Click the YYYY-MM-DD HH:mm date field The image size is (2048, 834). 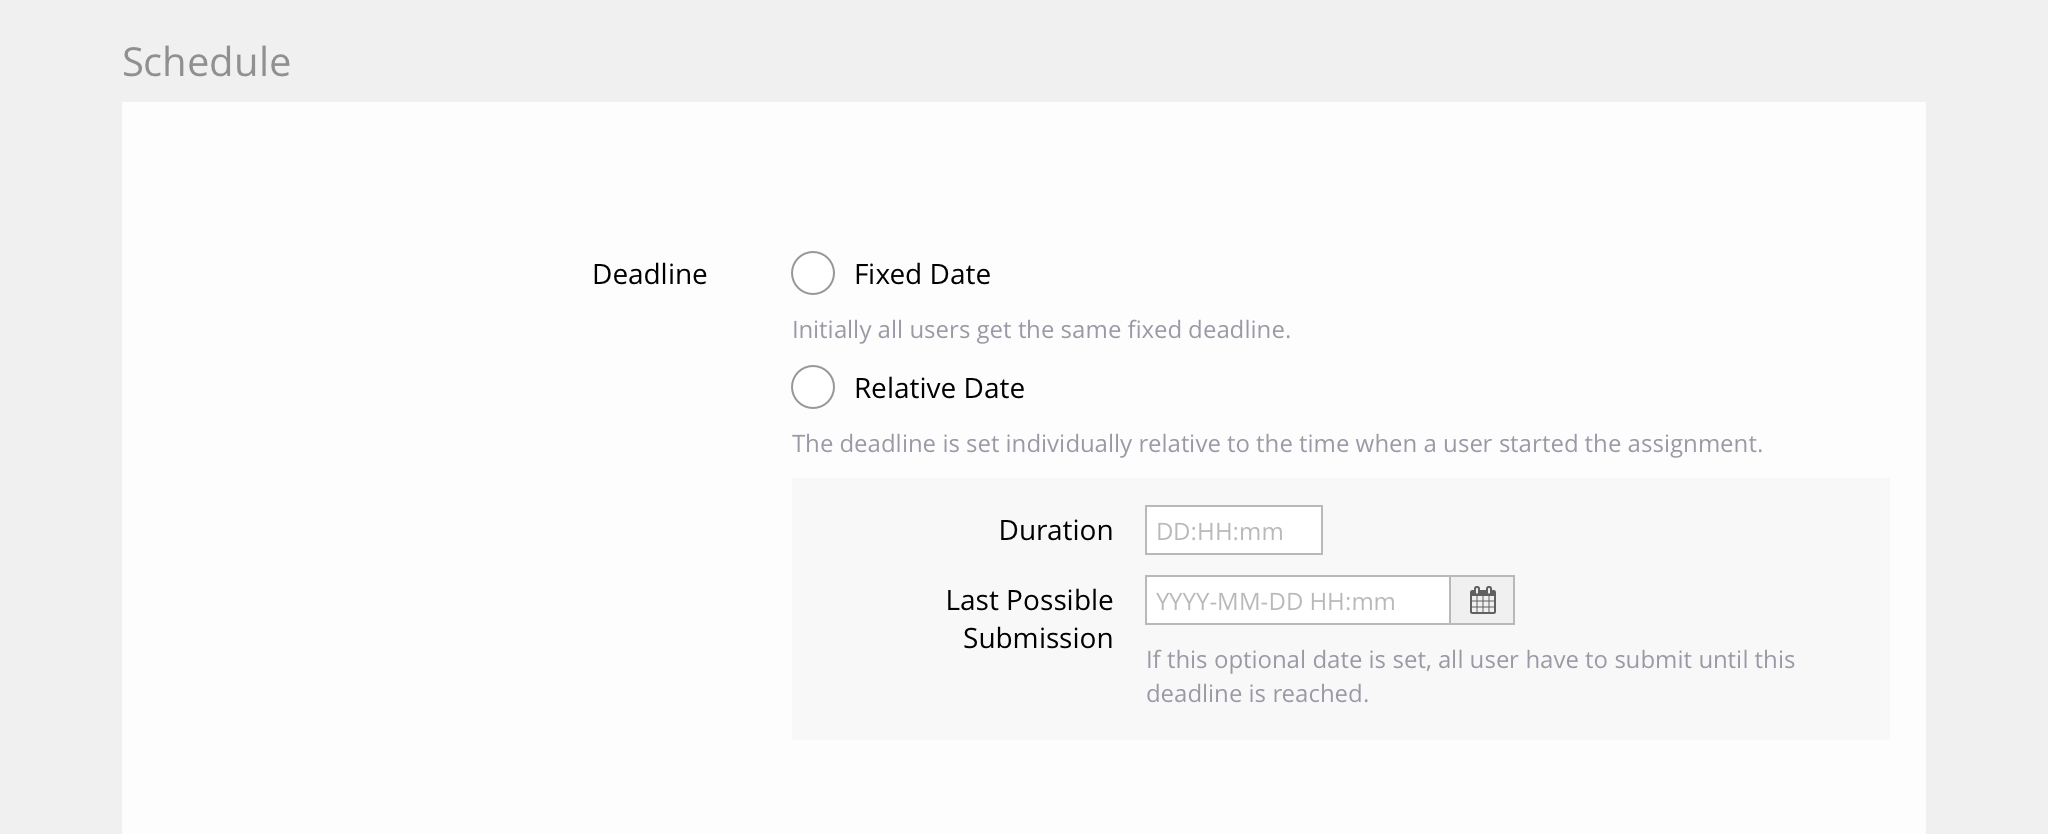click(1297, 601)
